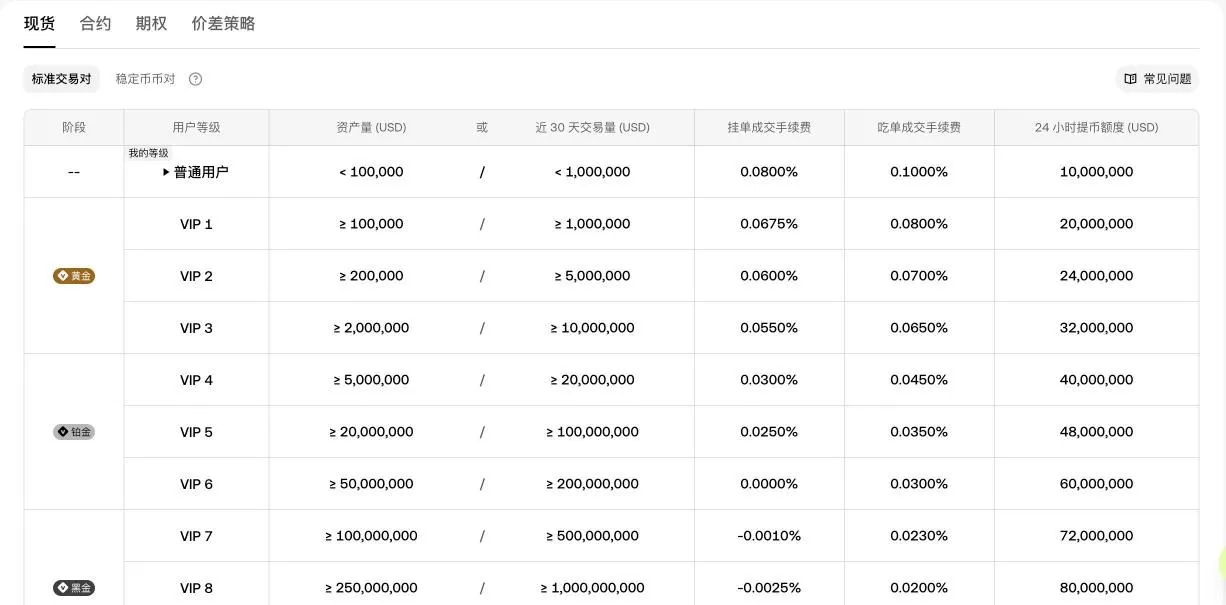Go to the 期权 tab
This screenshot has height=605, width=1226.
(152, 24)
